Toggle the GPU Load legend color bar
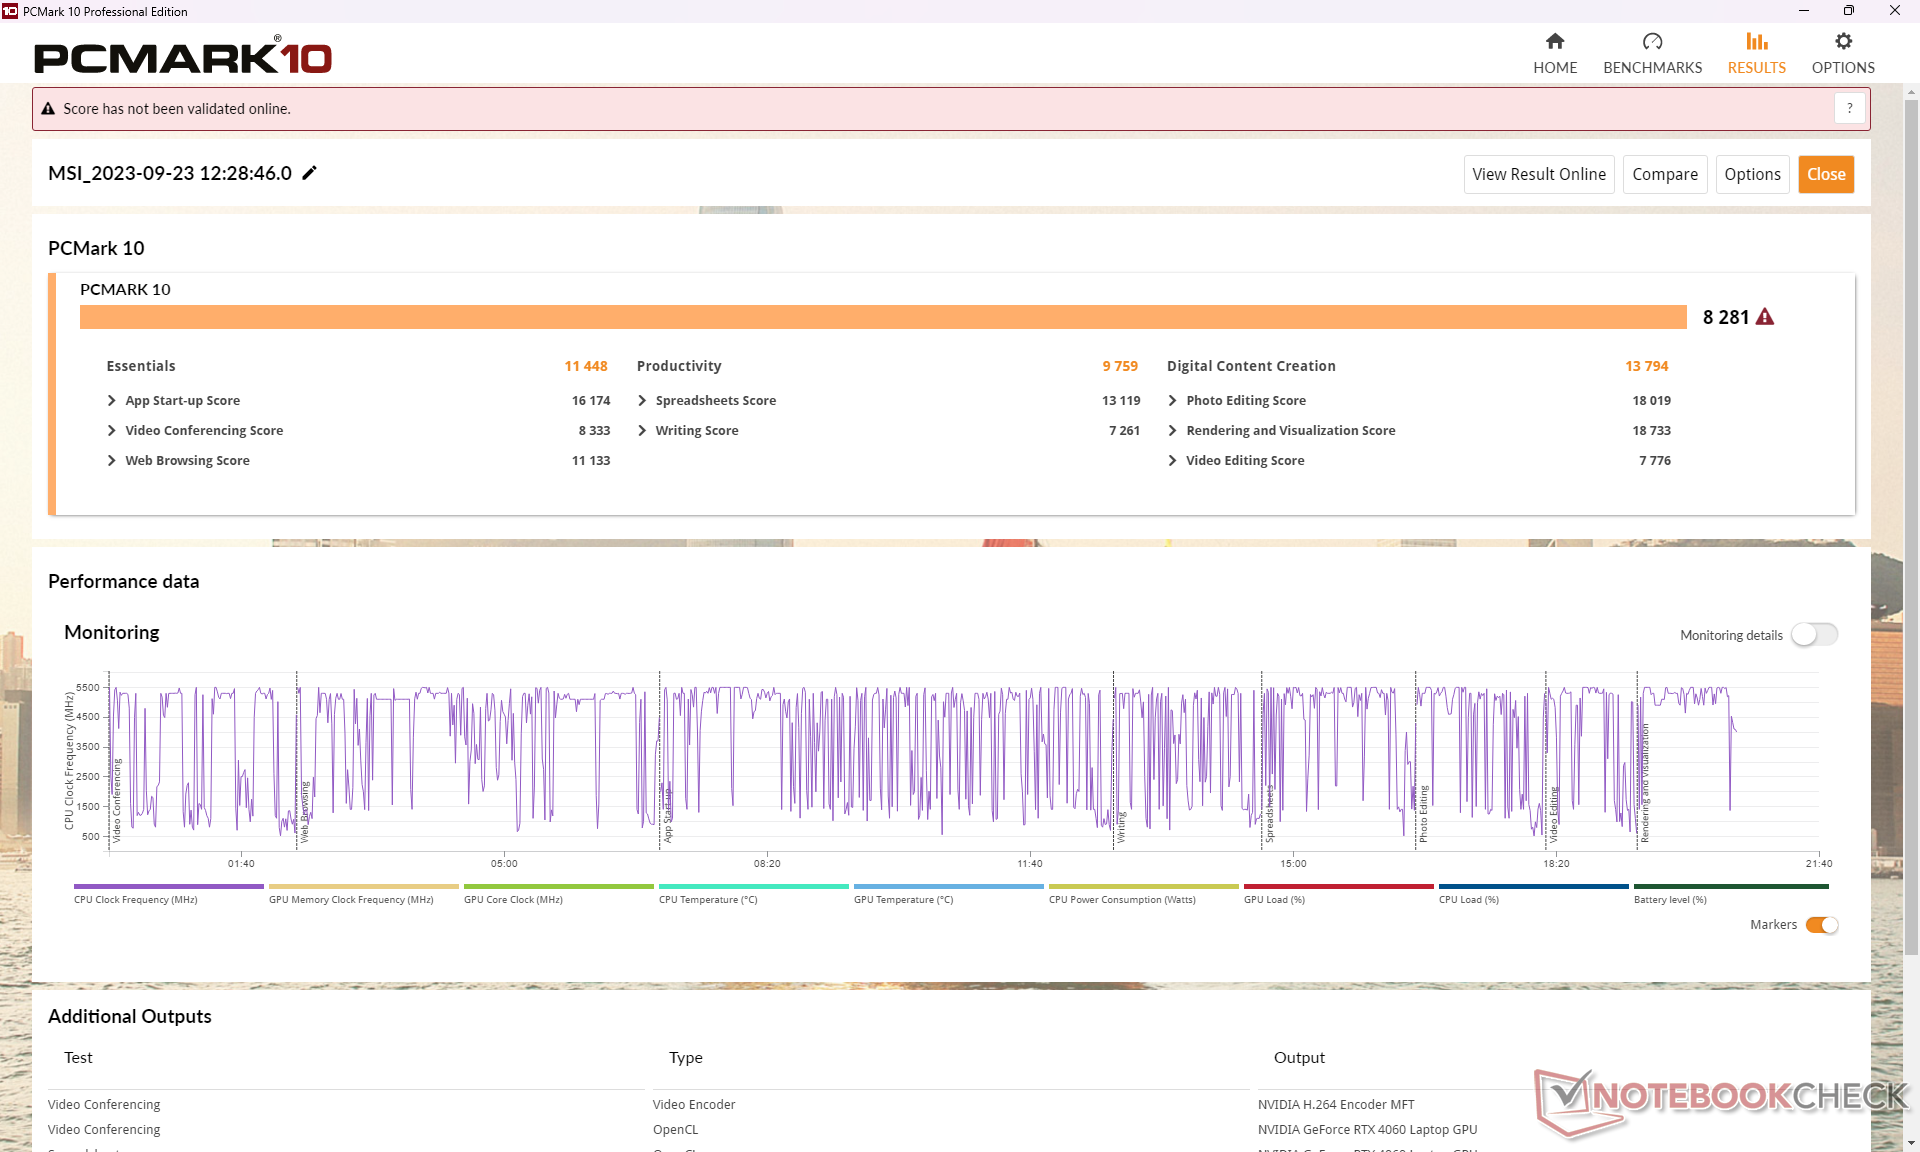 (x=1338, y=886)
